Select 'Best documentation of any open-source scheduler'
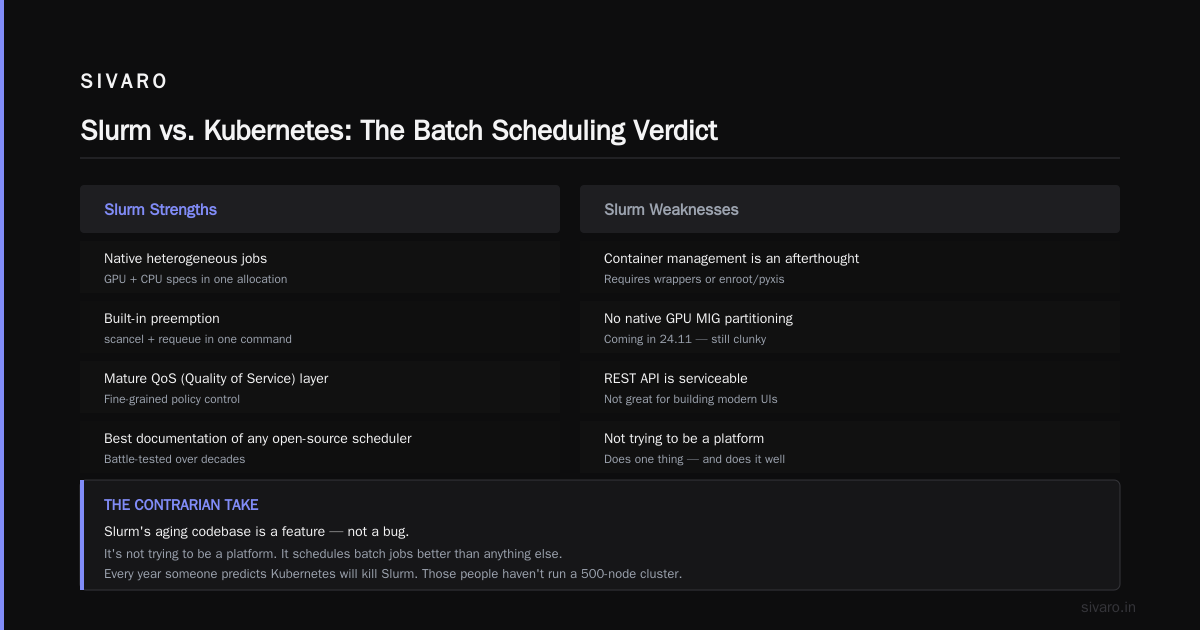The image size is (1200, 630). coord(258,438)
